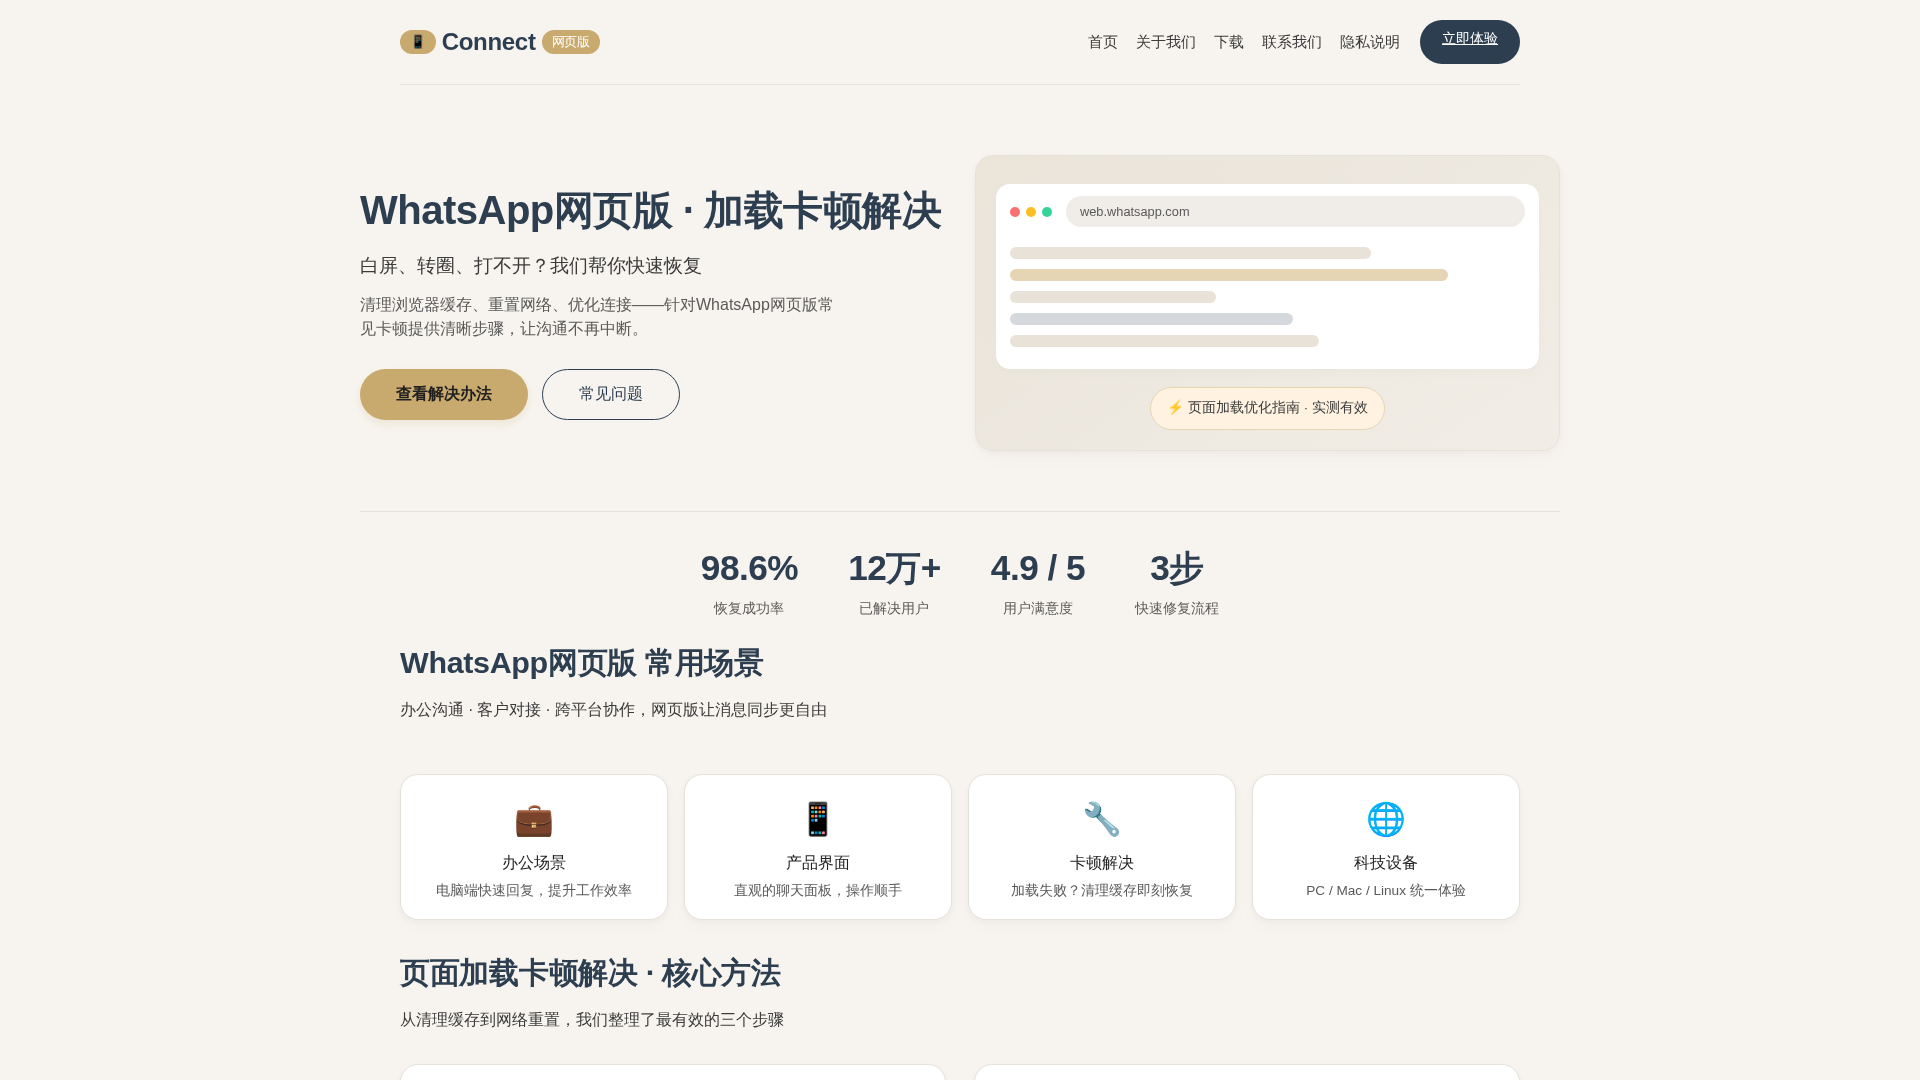Viewport: 1920px width, 1080px height.
Task: Click the red dot in mock browser window
Action: point(1015,212)
